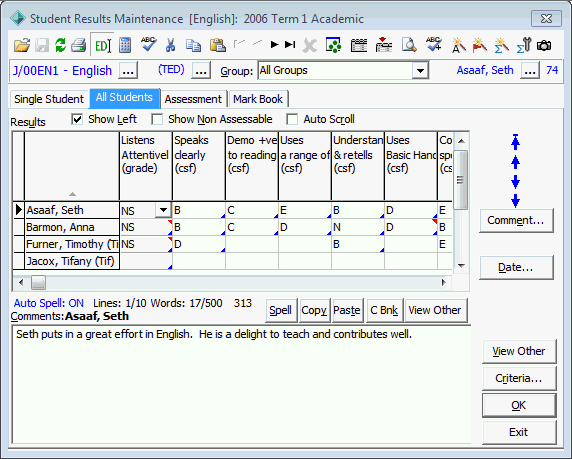Viewport: 572px width, 459px height.
Task: Click Speaks clearly cell for Furner, Timothy
Action: (199, 244)
